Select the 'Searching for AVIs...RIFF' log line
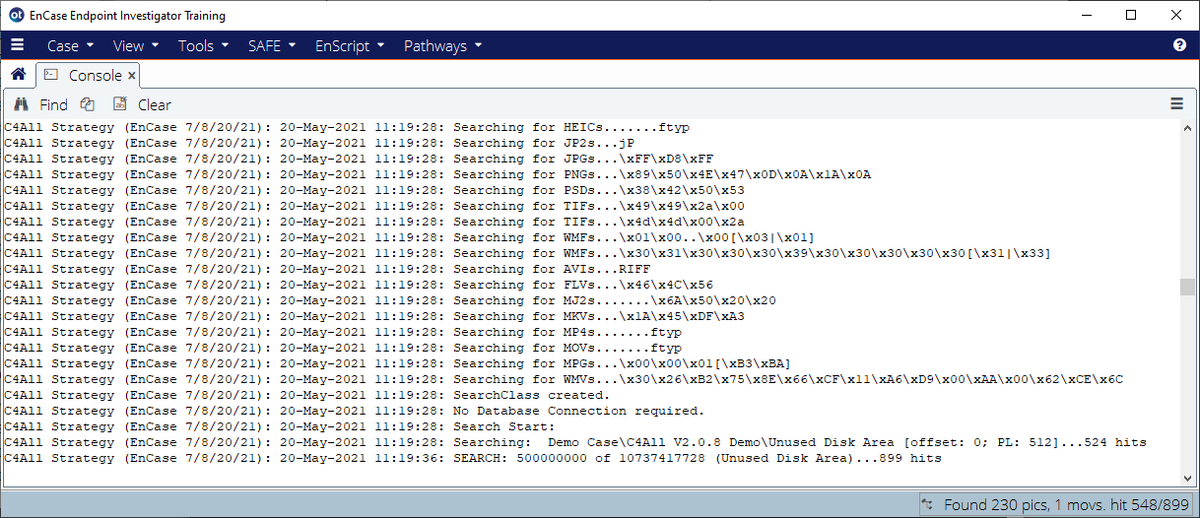Viewport: 1200px width, 518px height. click(x=328, y=269)
